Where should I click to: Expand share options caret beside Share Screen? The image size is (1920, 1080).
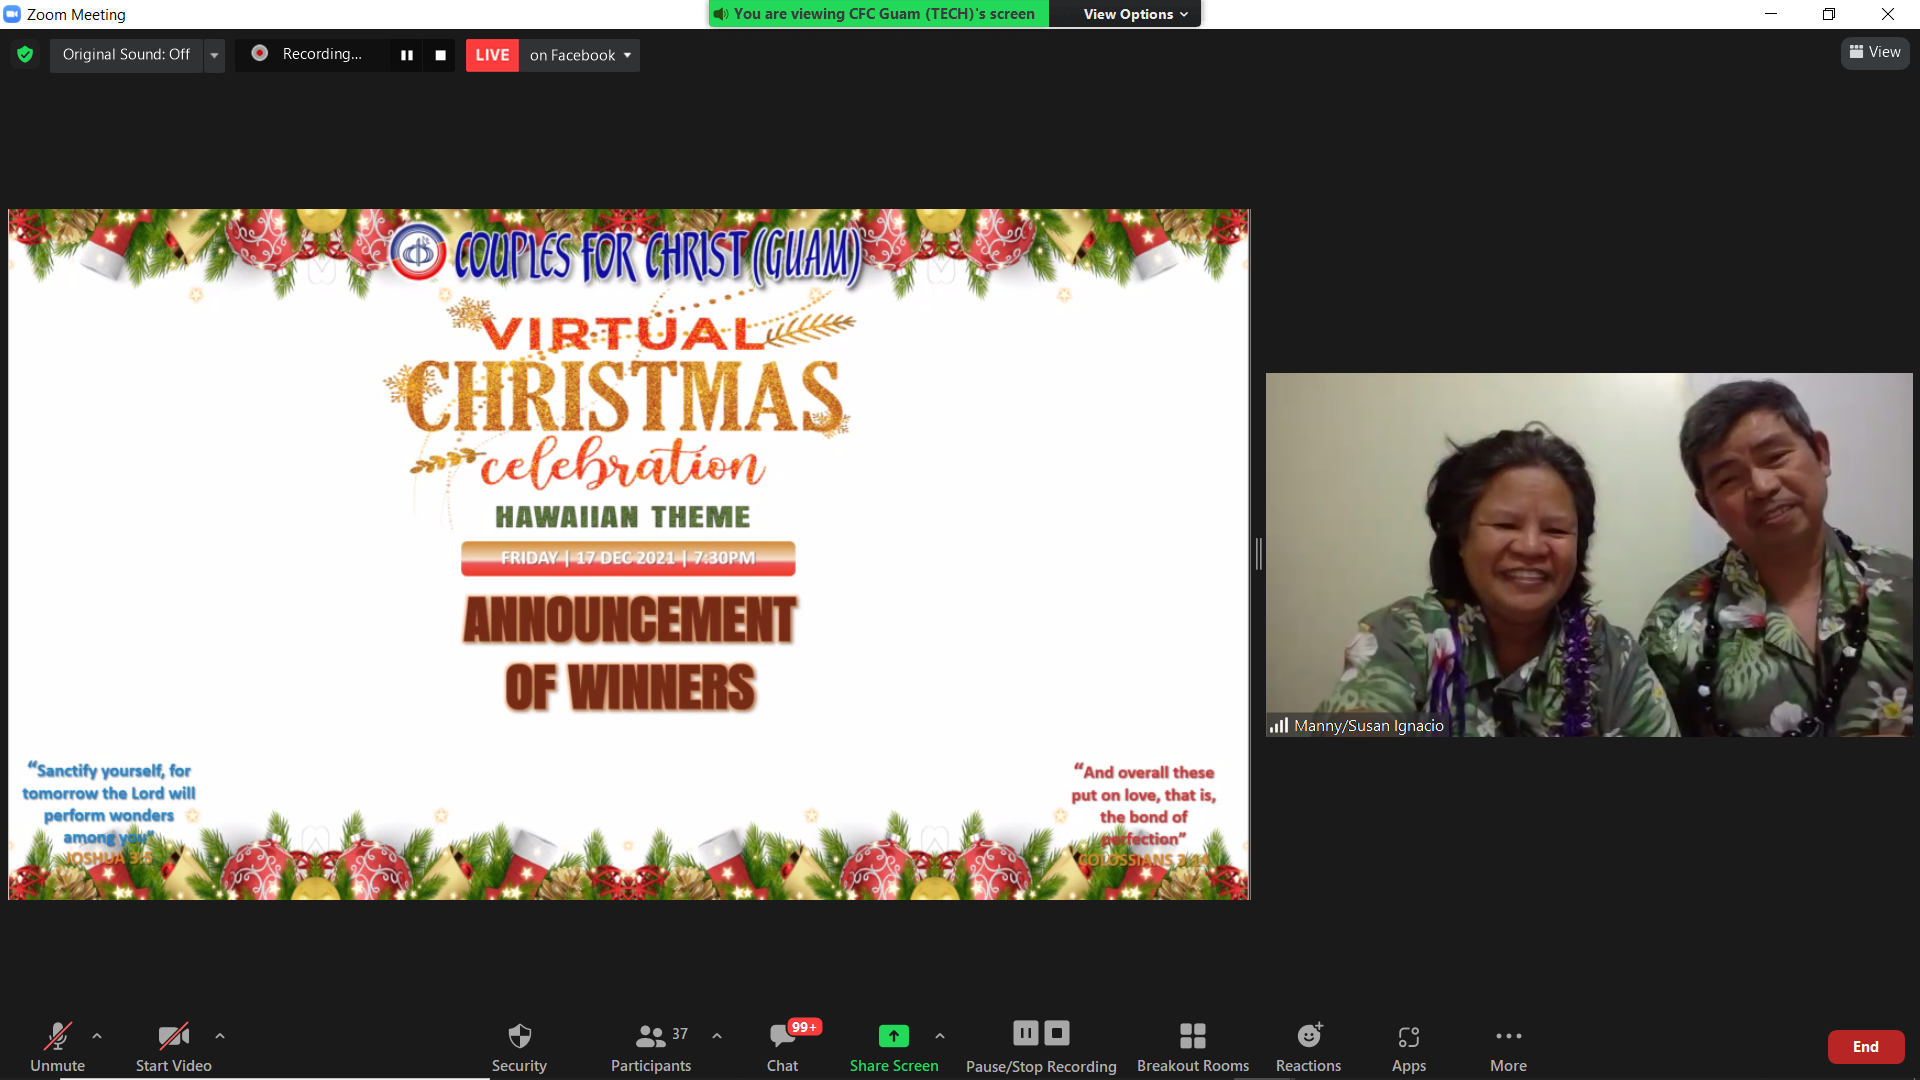pyautogui.click(x=940, y=1036)
